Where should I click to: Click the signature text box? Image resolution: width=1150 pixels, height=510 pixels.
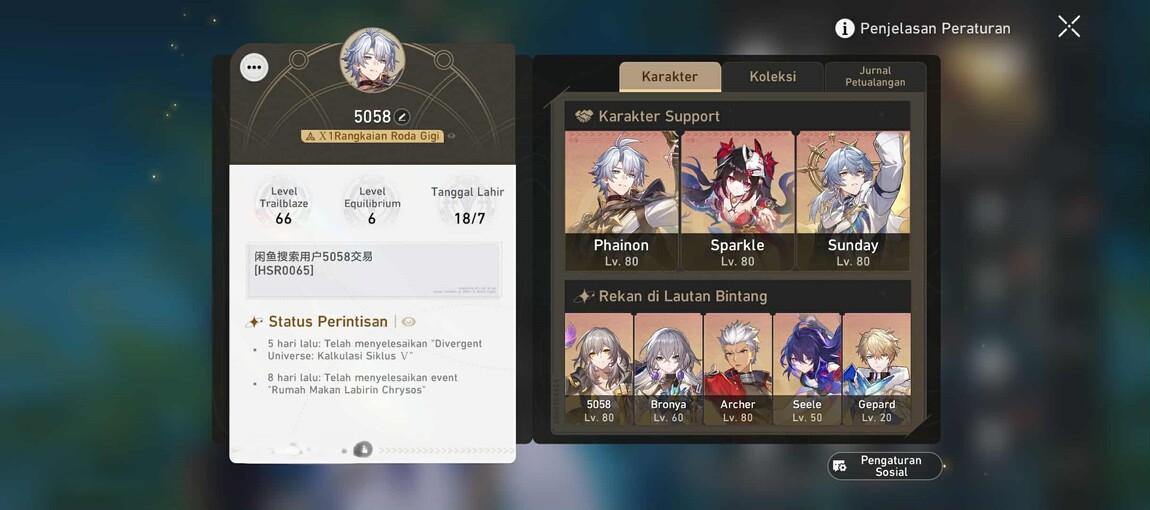click(x=374, y=271)
